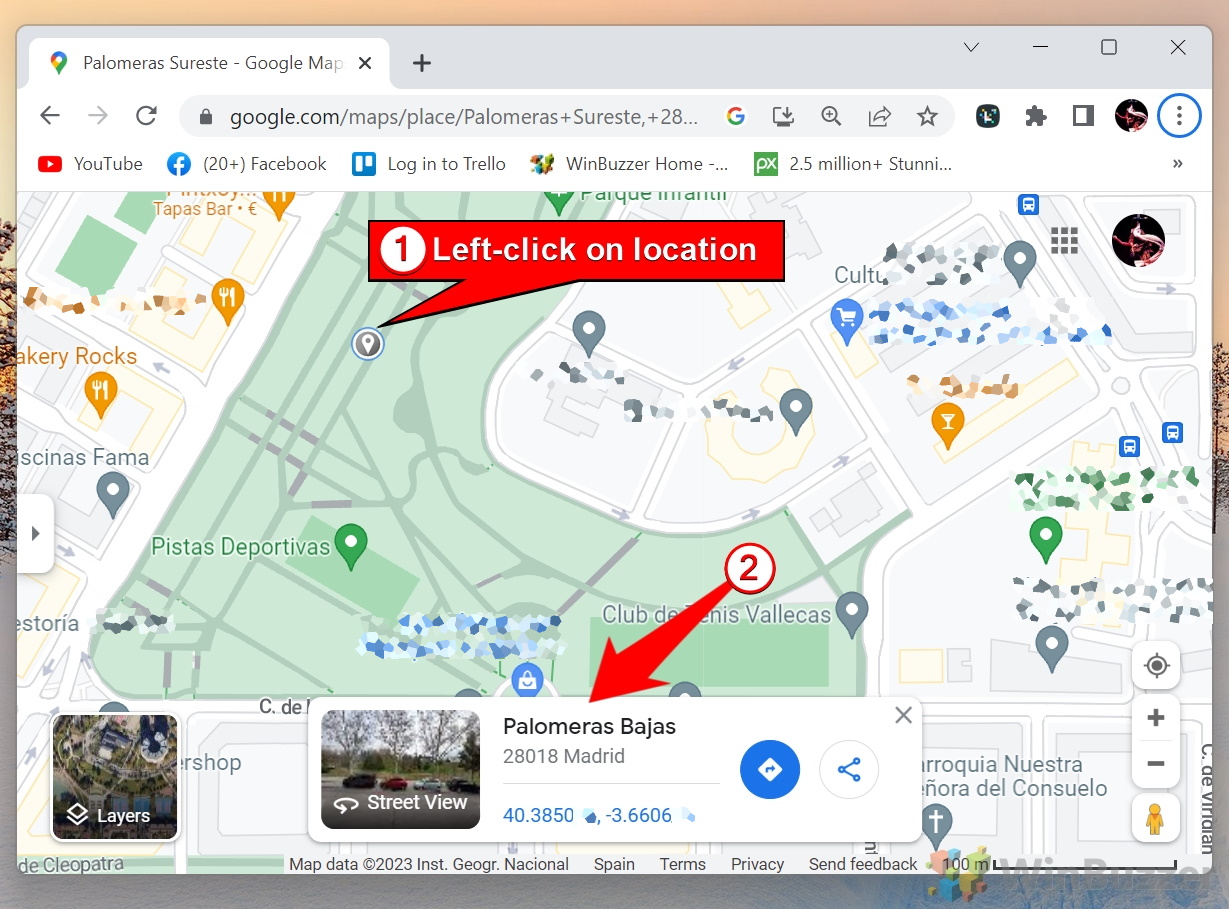This screenshot has width=1229, height=909.
Task: Click the browser forward arrow
Action: pyautogui.click(x=98, y=116)
